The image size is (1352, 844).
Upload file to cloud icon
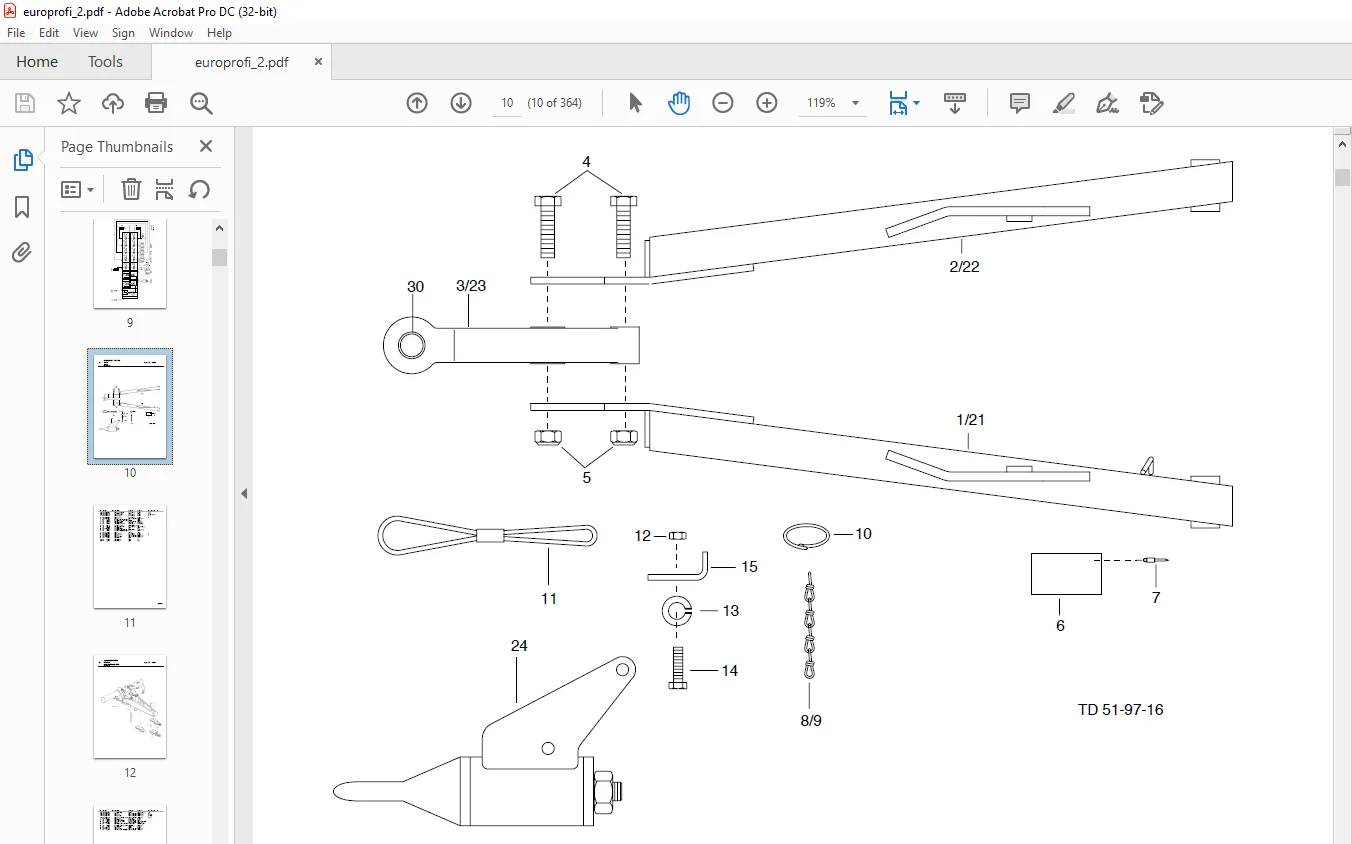coord(113,103)
